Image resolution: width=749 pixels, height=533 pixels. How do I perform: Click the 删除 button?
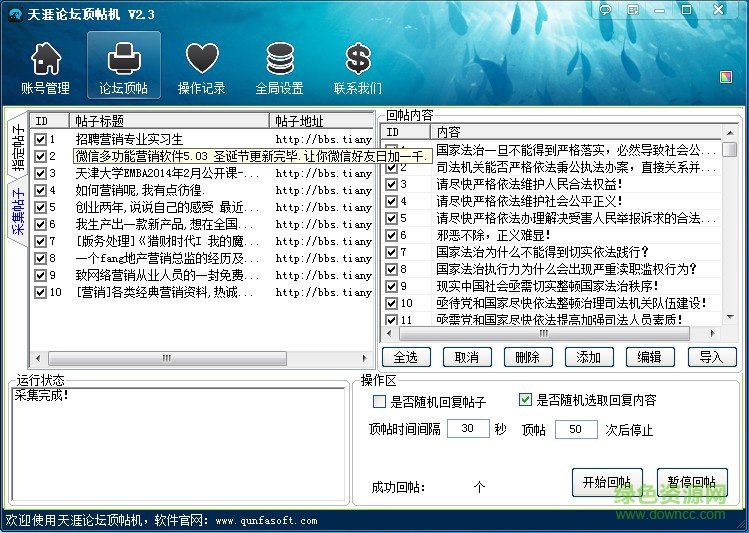click(528, 357)
